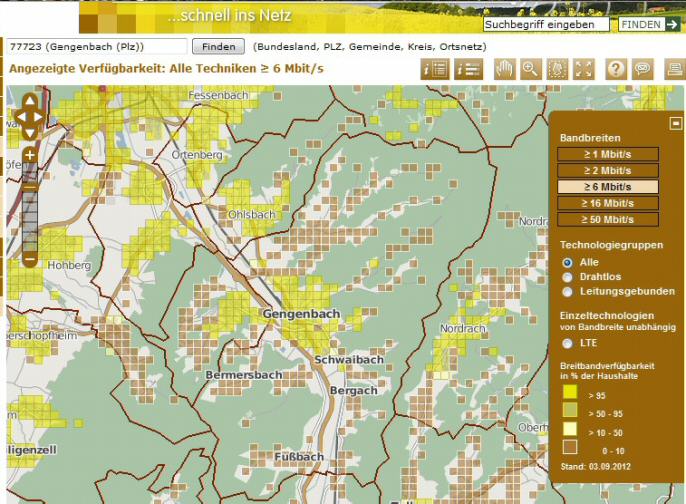Select the Alle technology radio button

[568, 262]
